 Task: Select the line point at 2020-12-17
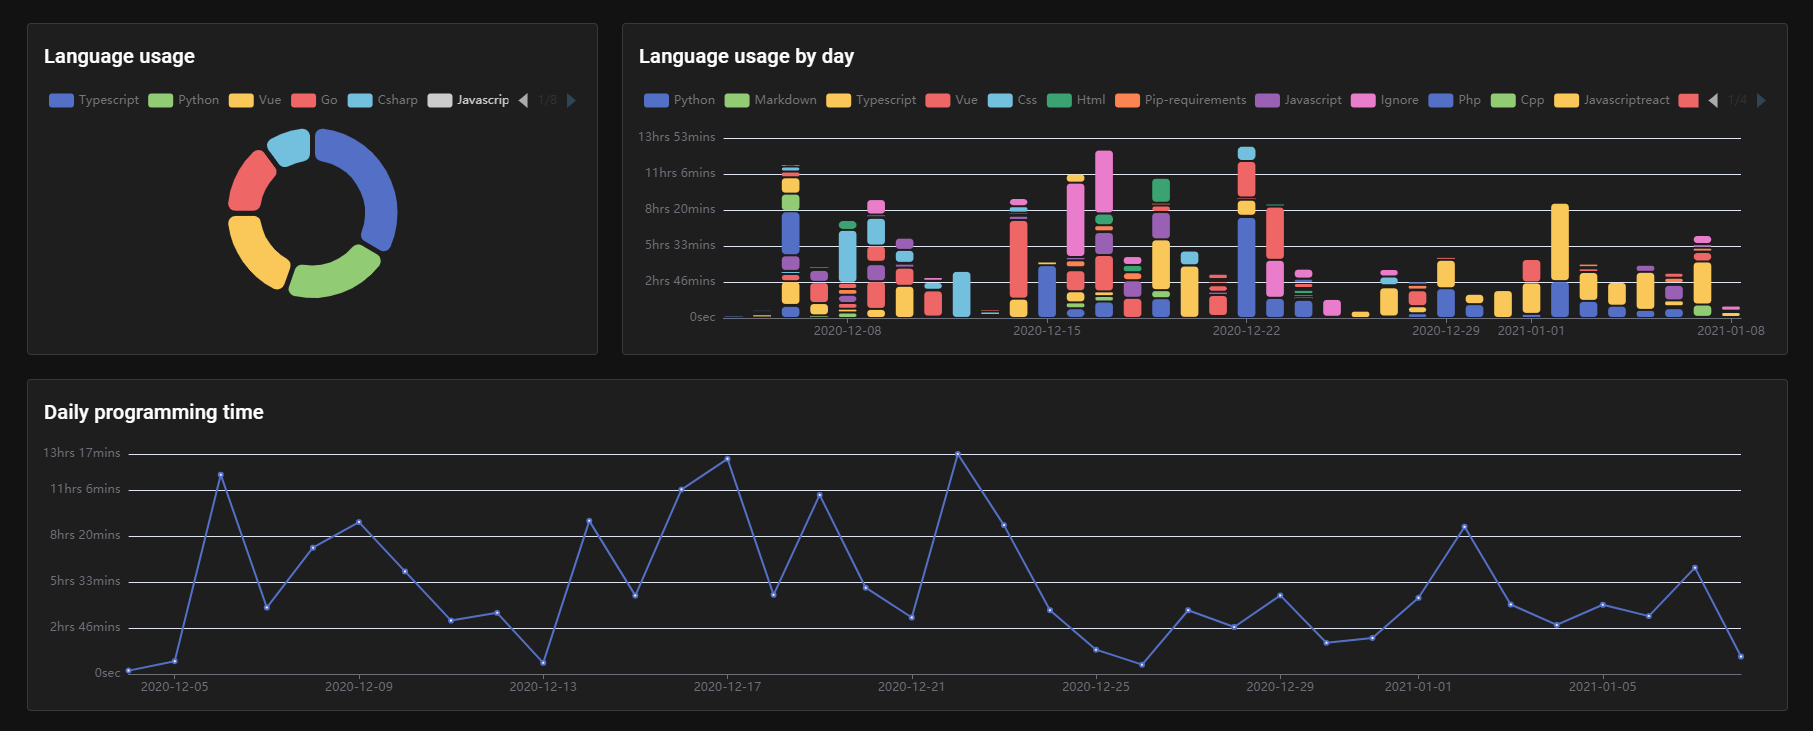[x=727, y=458]
